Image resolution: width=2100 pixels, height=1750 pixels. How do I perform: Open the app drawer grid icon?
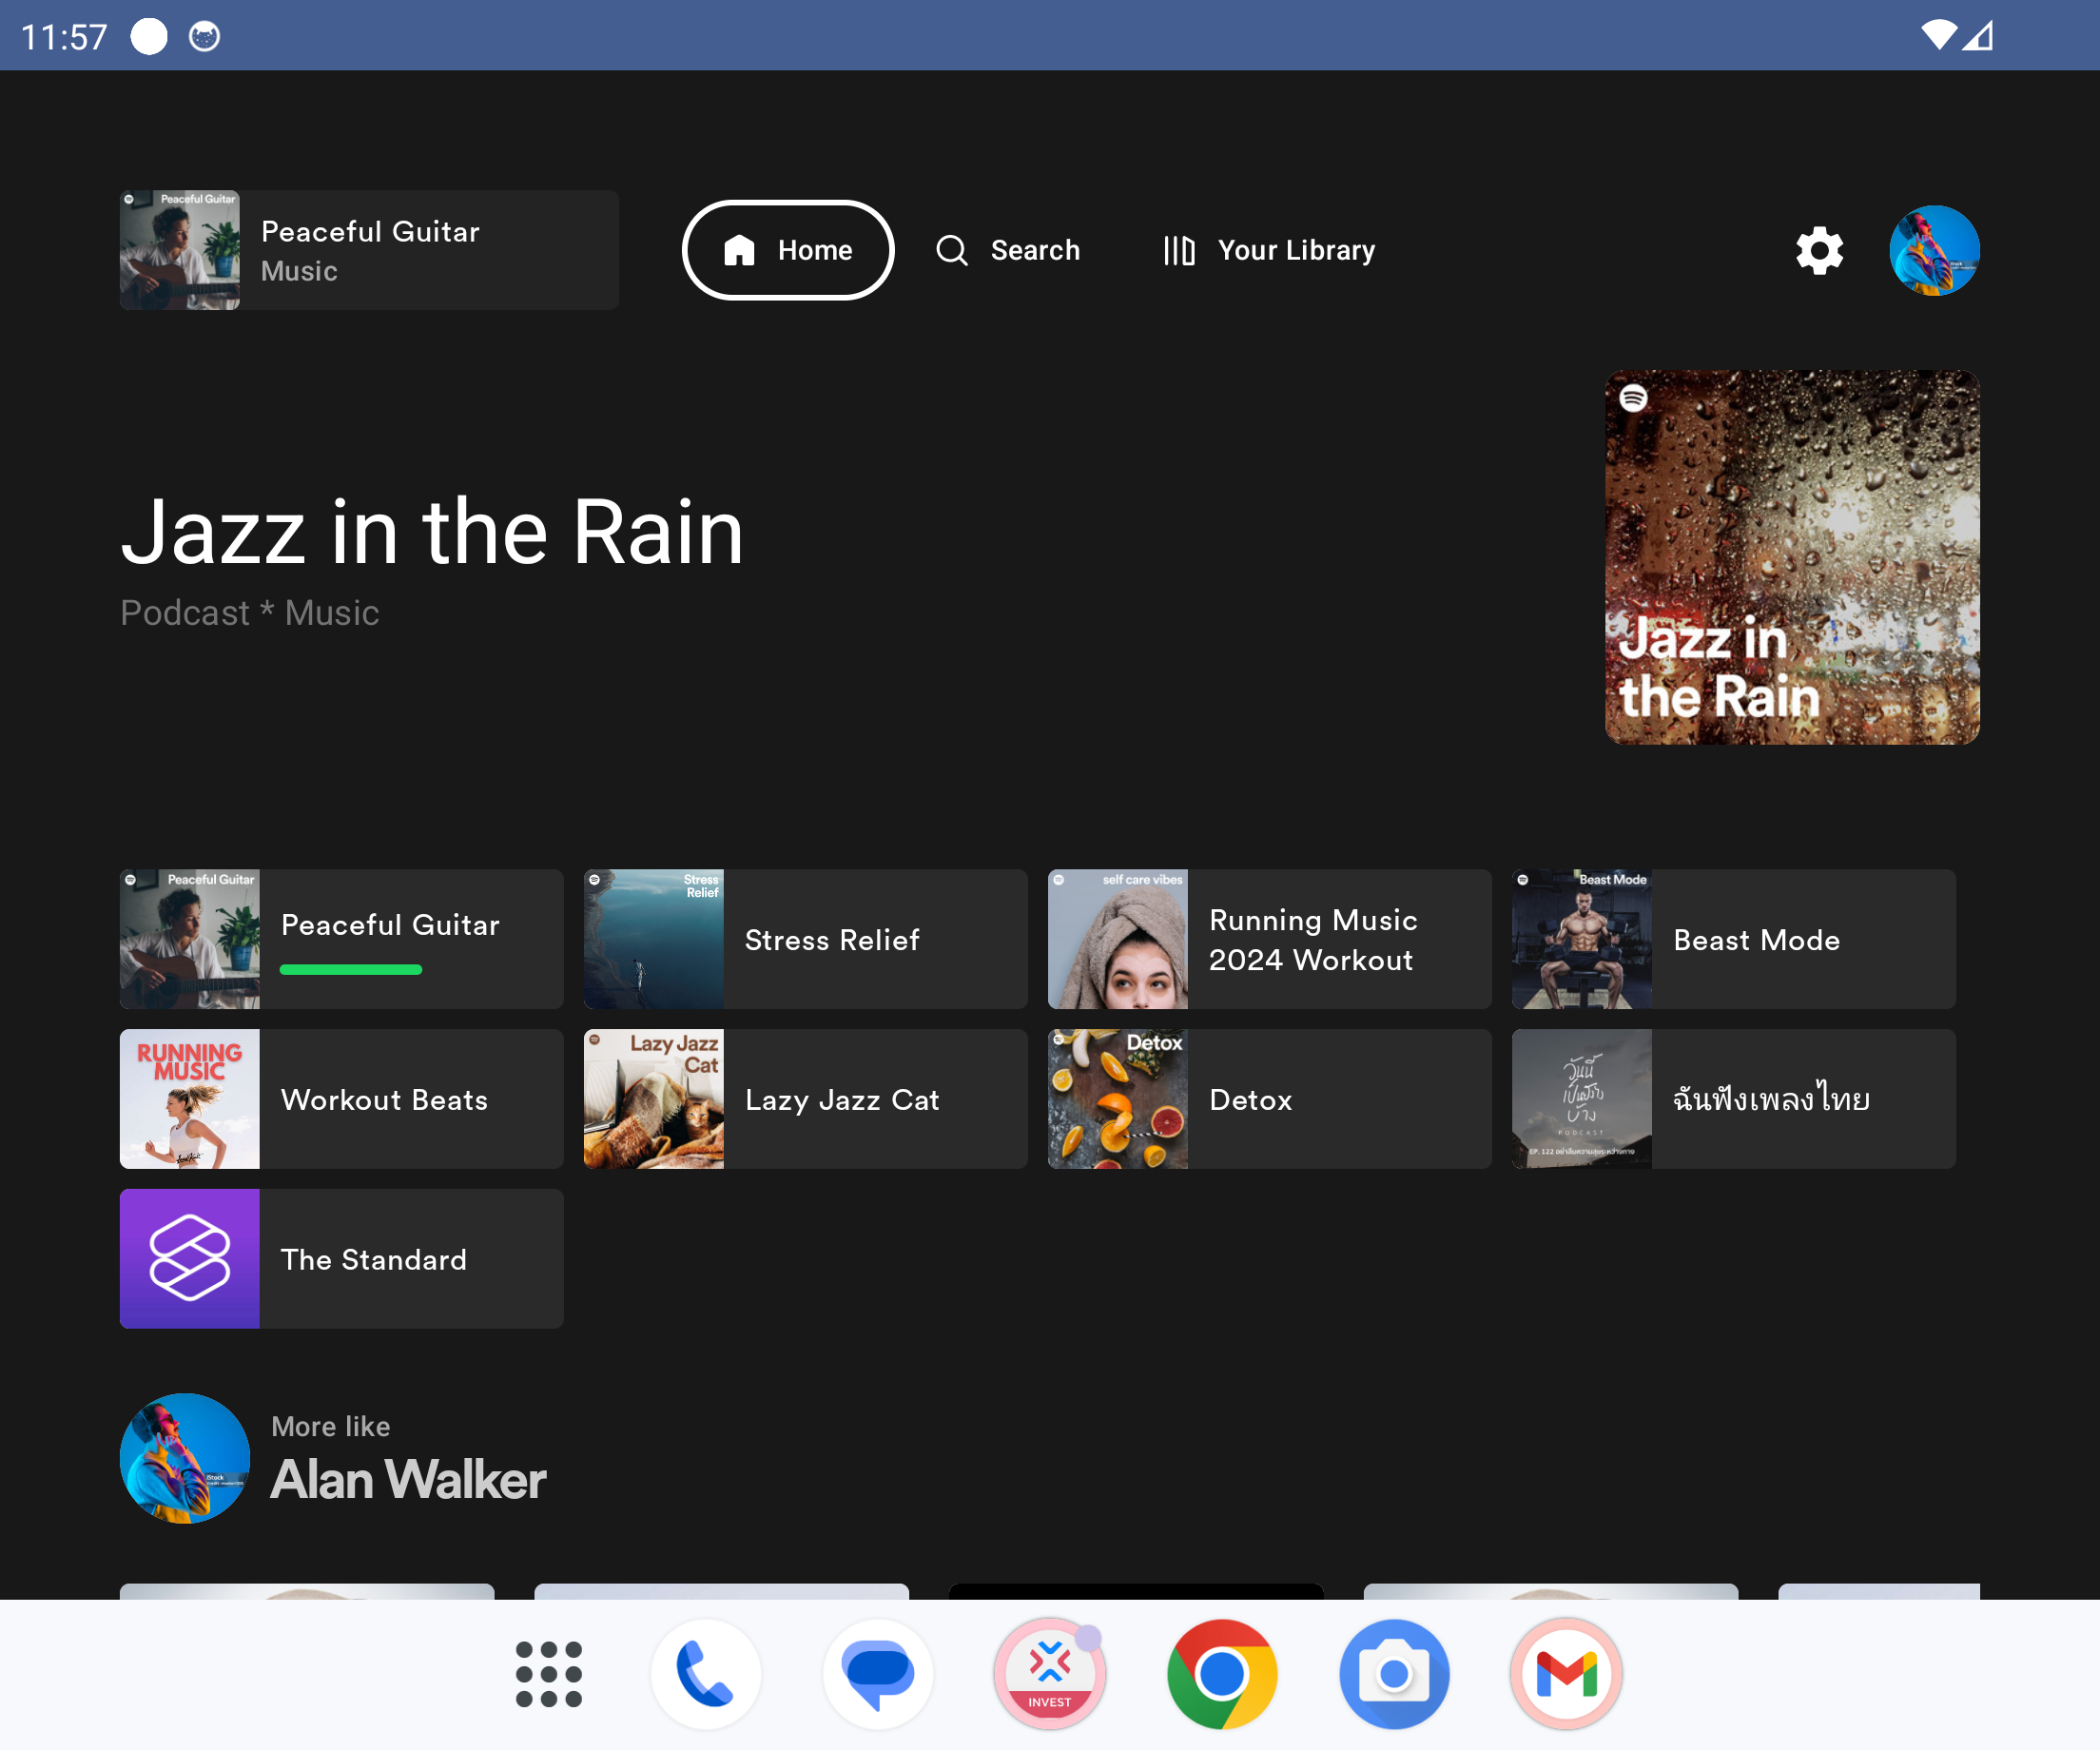point(548,1673)
